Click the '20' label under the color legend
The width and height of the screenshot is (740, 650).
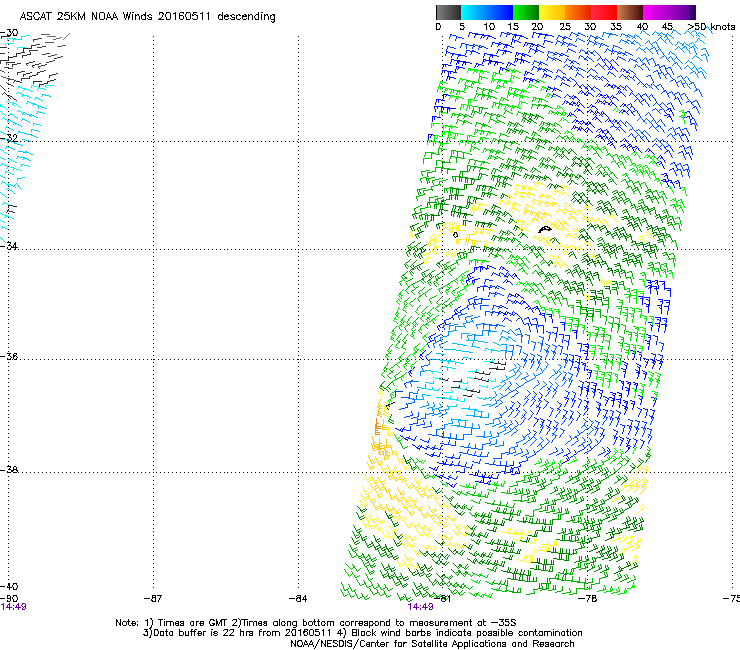pos(537,27)
